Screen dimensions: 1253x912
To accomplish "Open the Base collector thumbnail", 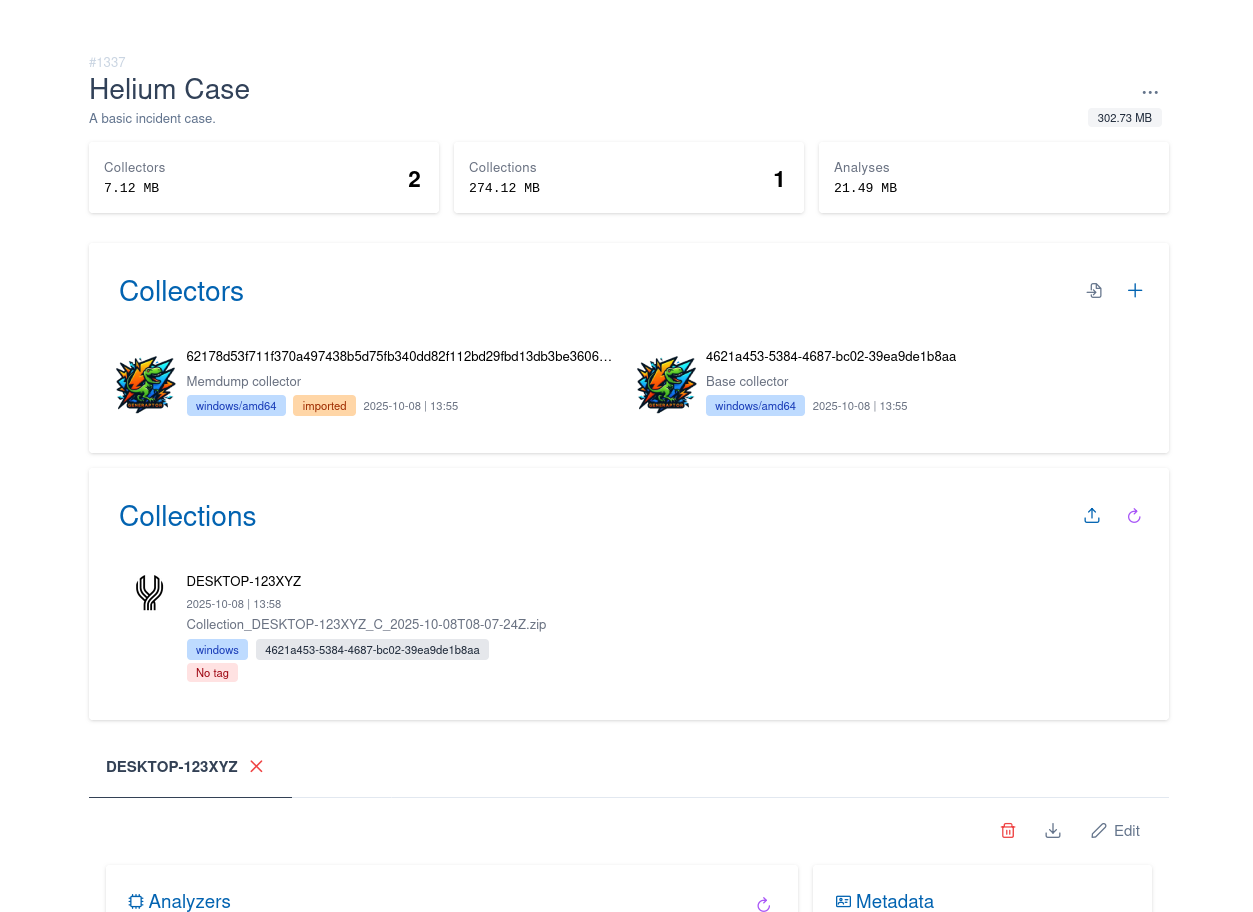I will pos(666,385).
